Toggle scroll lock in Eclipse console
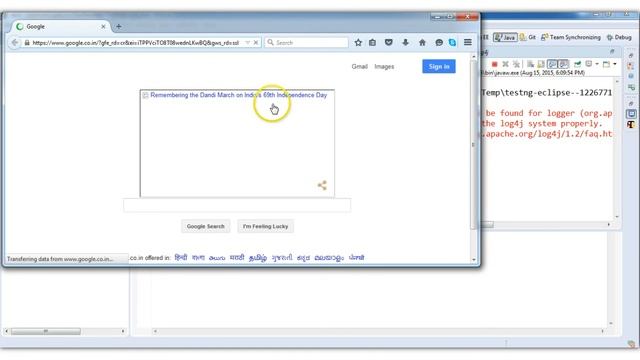Image resolution: width=640 pixels, height=360 pixels. pos(541,64)
